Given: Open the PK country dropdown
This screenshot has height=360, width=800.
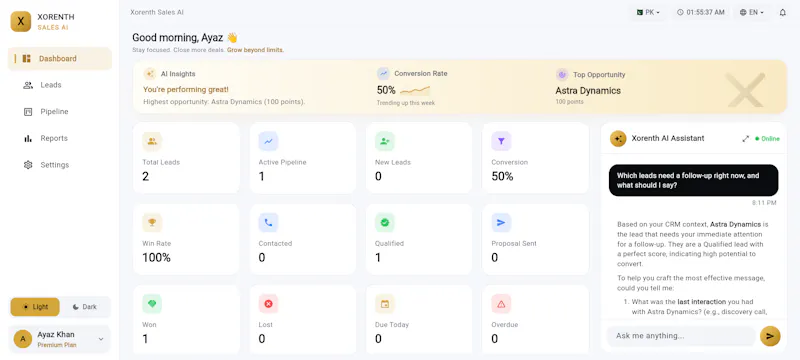Looking at the screenshot, I should pos(648,12).
